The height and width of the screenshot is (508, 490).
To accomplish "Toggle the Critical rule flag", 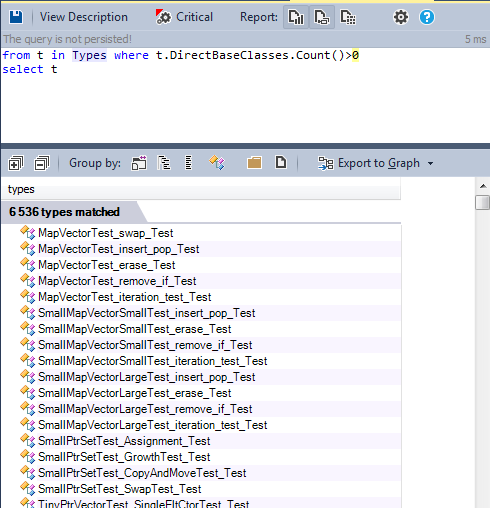I will pos(184,17).
